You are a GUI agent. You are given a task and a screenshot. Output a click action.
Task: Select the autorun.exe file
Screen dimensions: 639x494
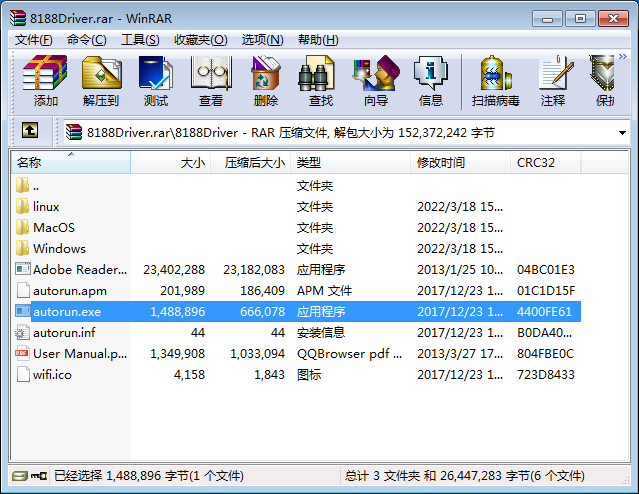click(x=296, y=312)
